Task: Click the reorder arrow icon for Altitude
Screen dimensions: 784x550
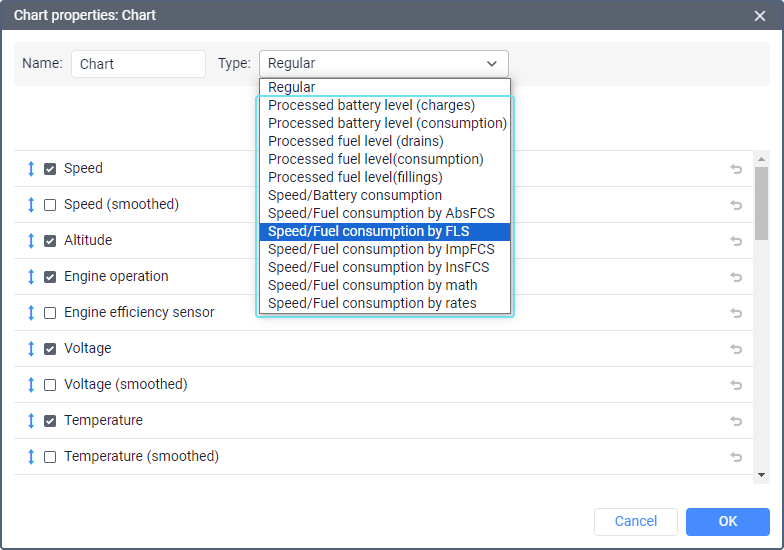Action: coord(31,241)
